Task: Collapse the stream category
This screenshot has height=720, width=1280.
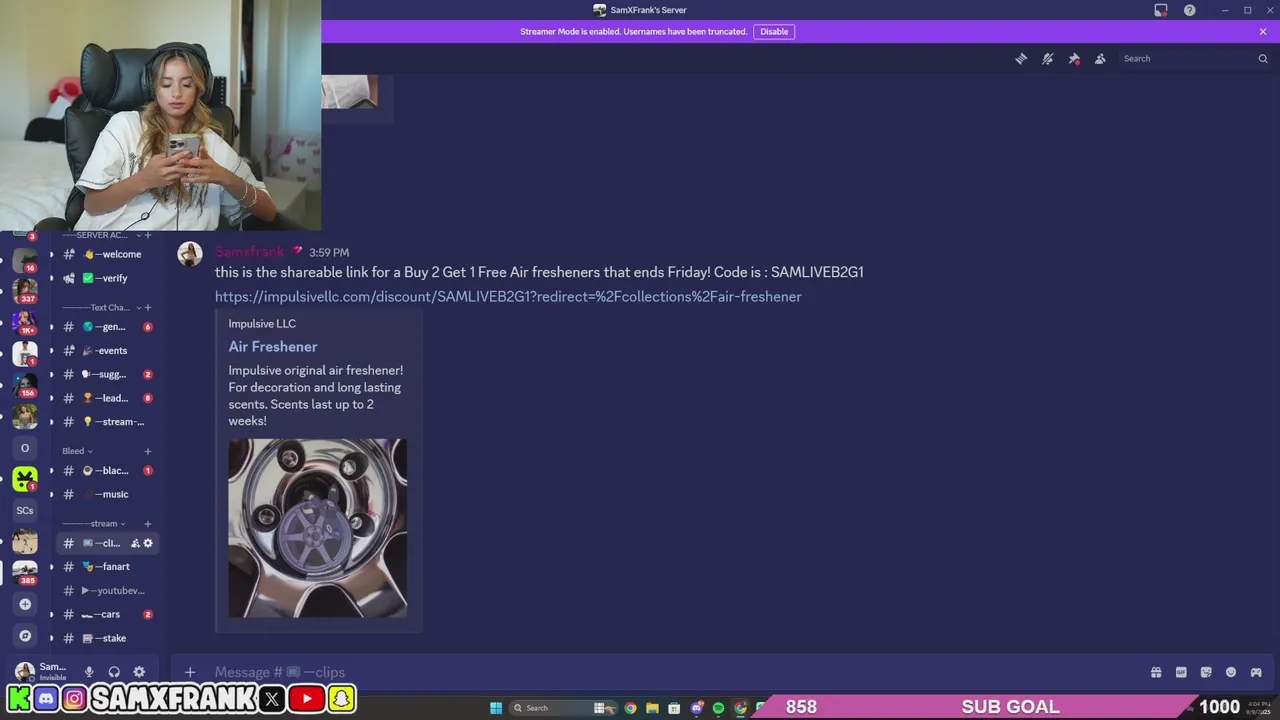Action: 94,524
